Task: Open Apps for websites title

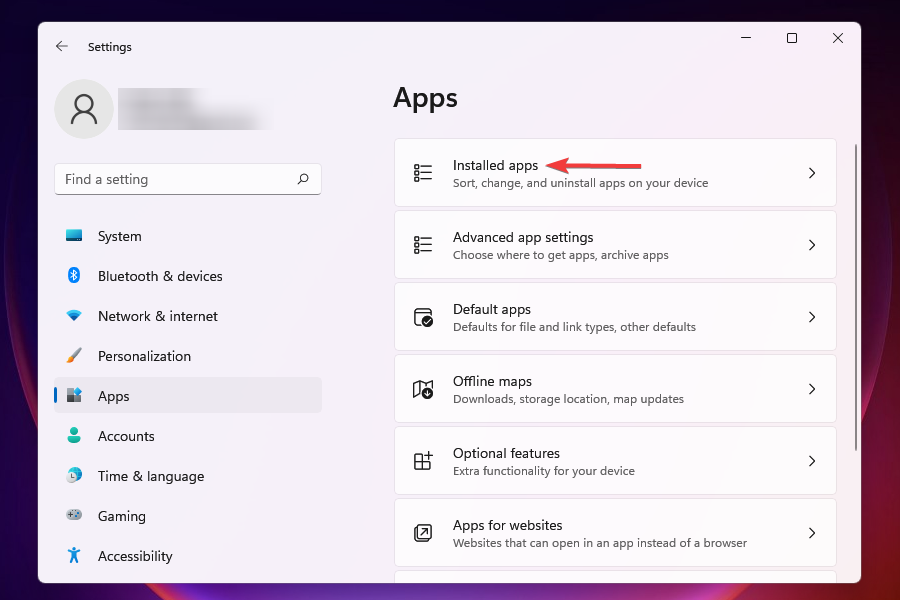Action: click(507, 525)
